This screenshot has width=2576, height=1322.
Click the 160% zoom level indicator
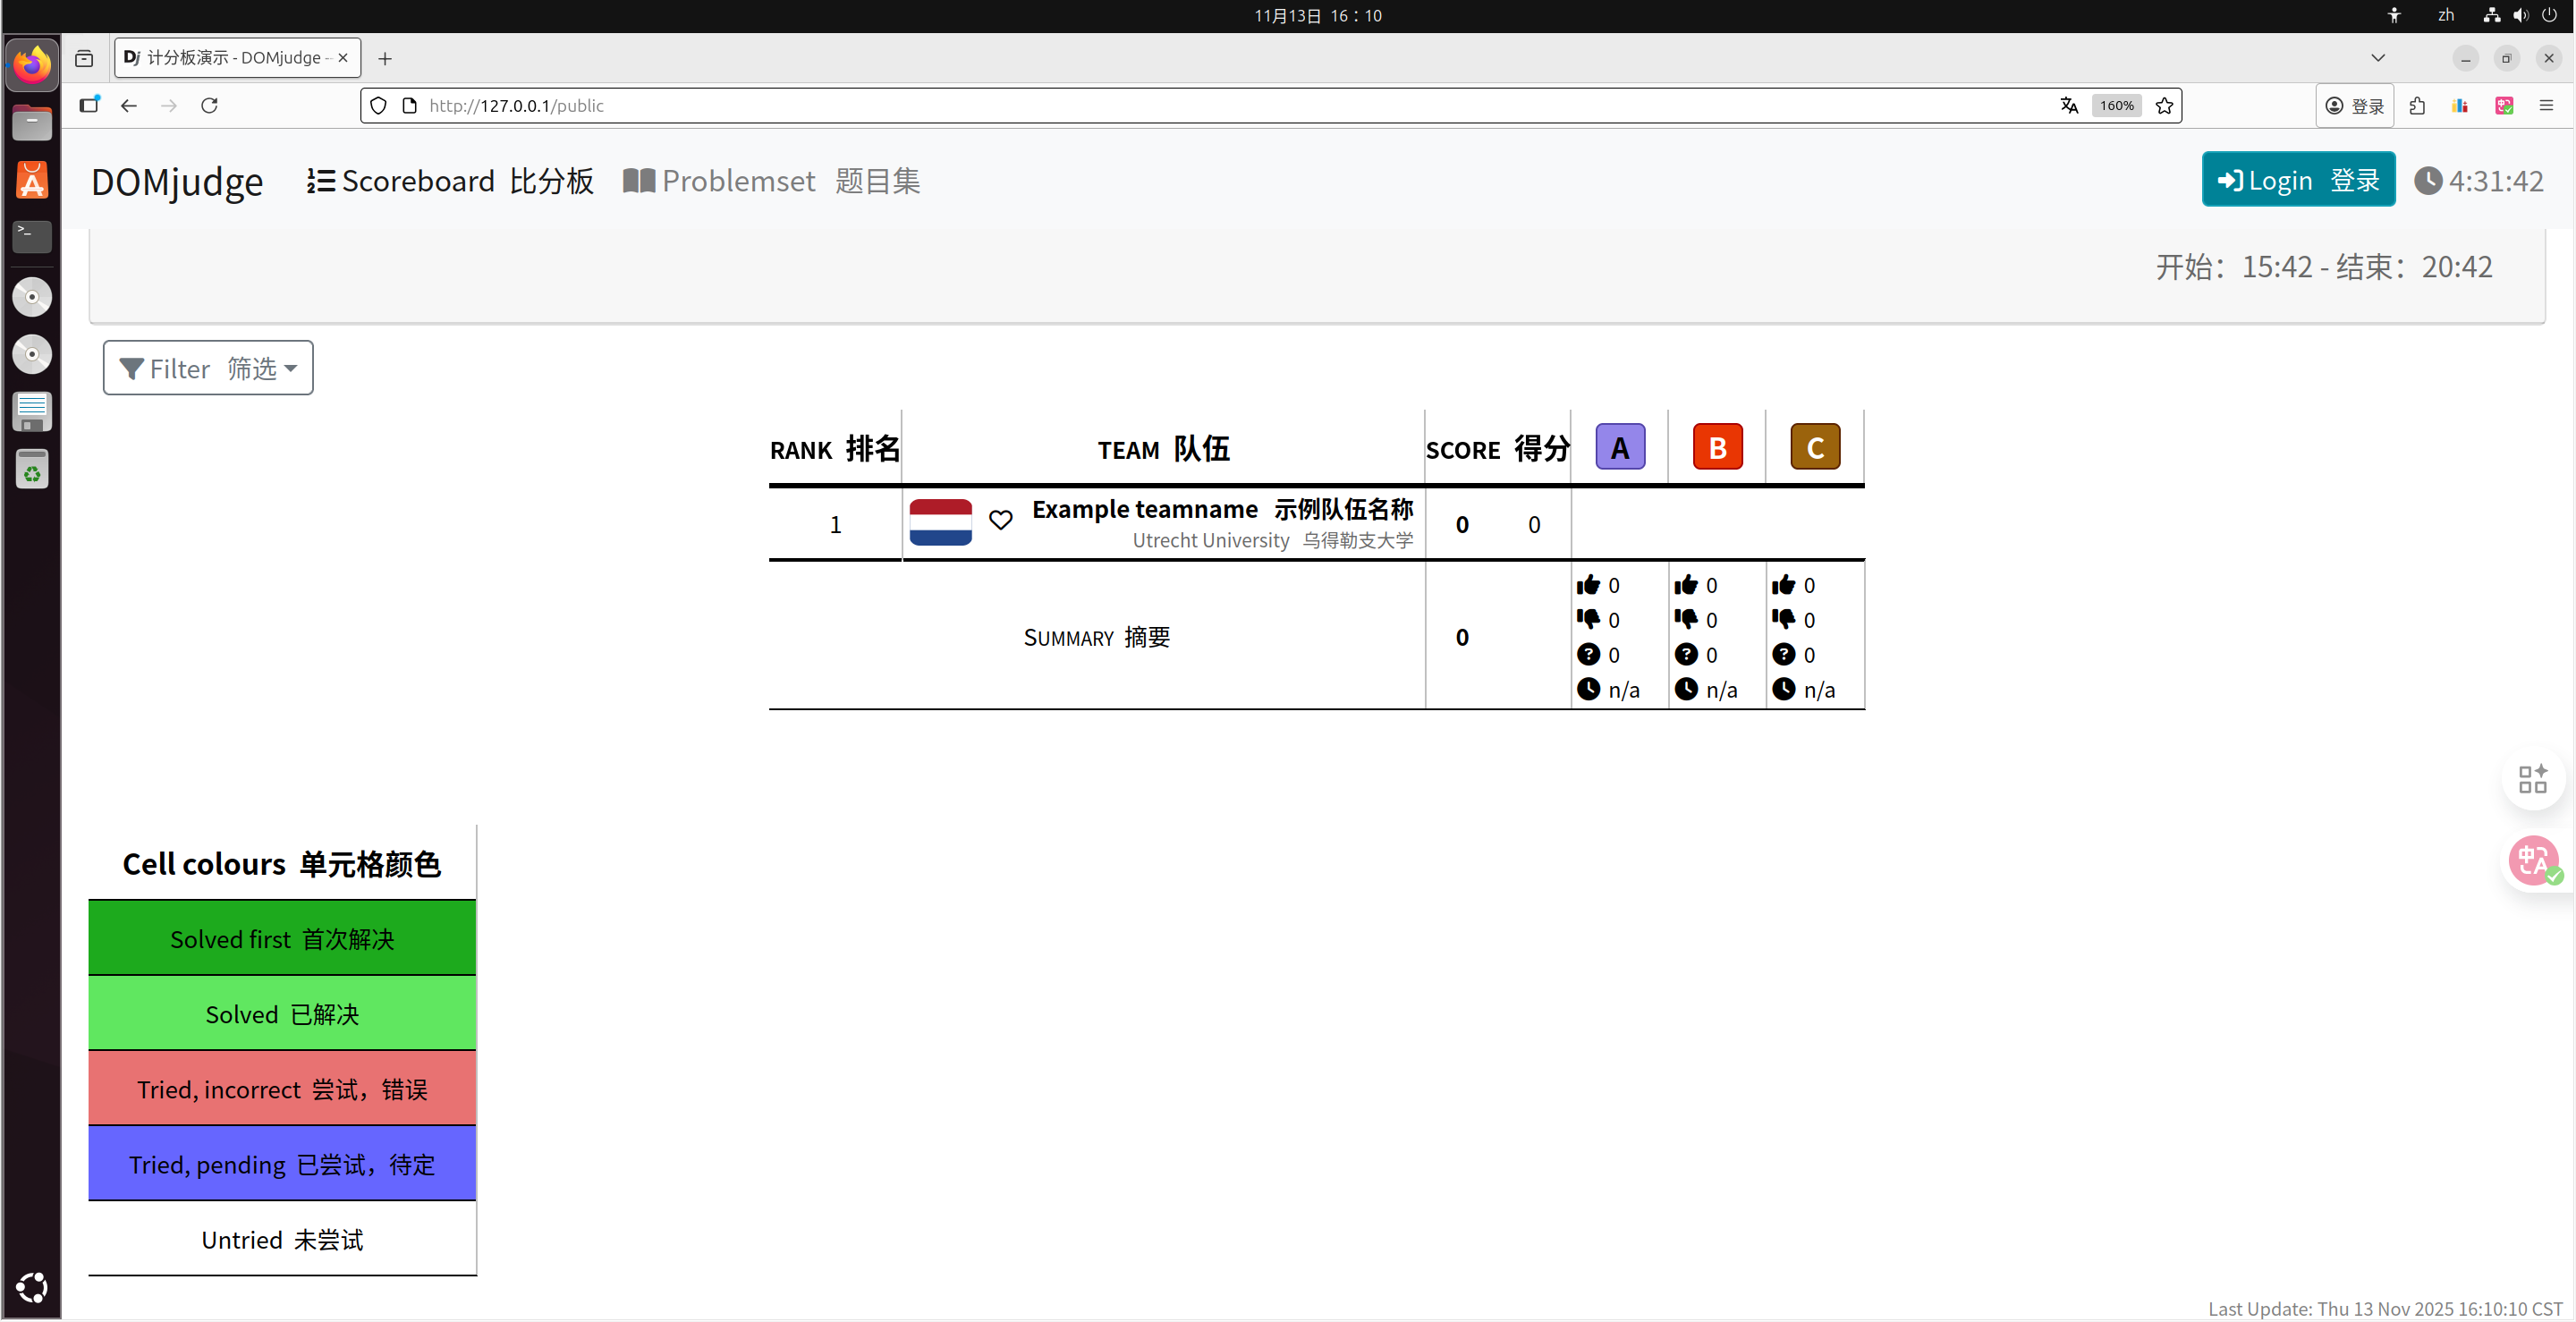[x=2116, y=105]
